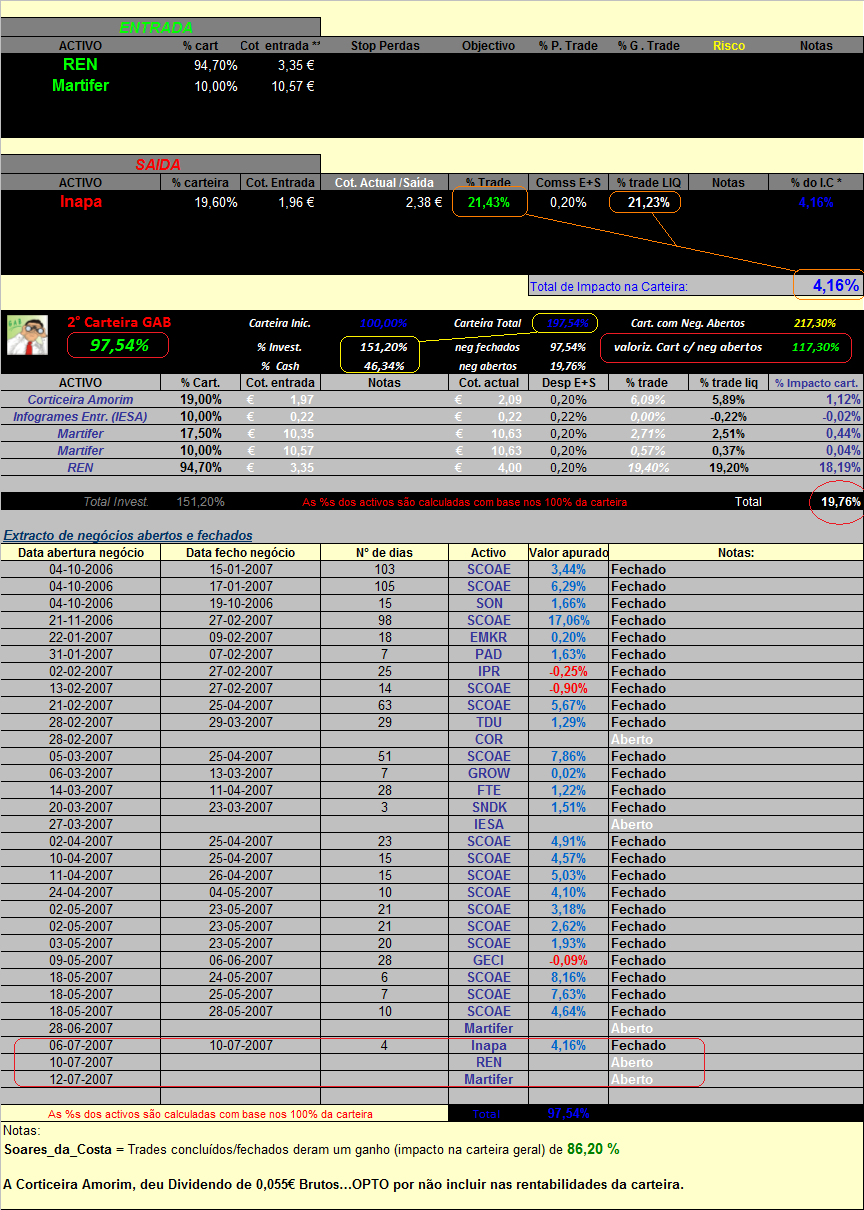Viewport: 864px width, 1210px height.
Task: Click the Stop Perdas column header
Action: click(385, 46)
